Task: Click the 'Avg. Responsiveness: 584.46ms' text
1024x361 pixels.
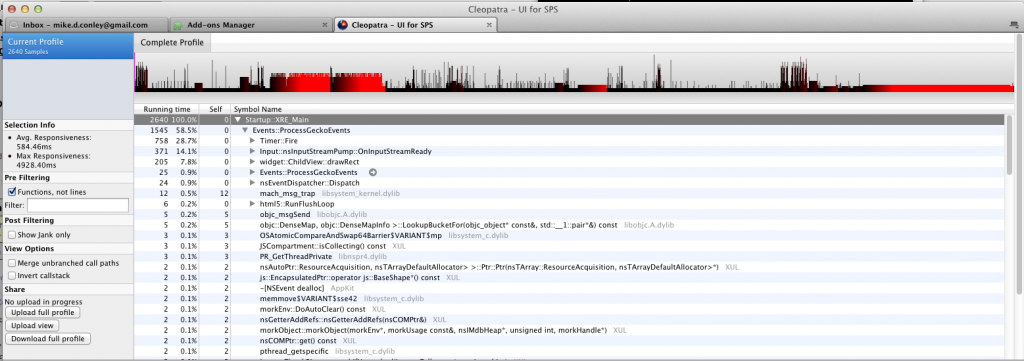Action: tap(54, 142)
